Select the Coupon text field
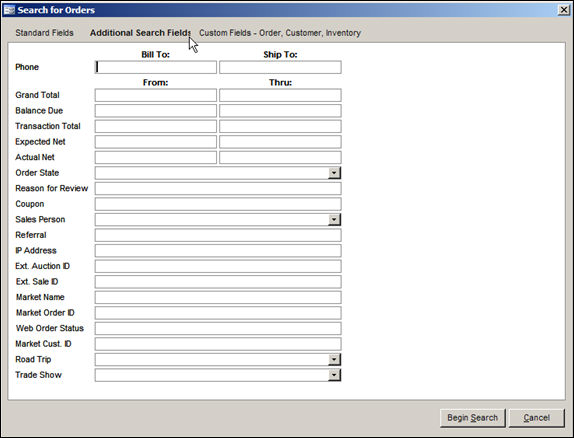Screen dimensions: 574x438 (x=218, y=204)
